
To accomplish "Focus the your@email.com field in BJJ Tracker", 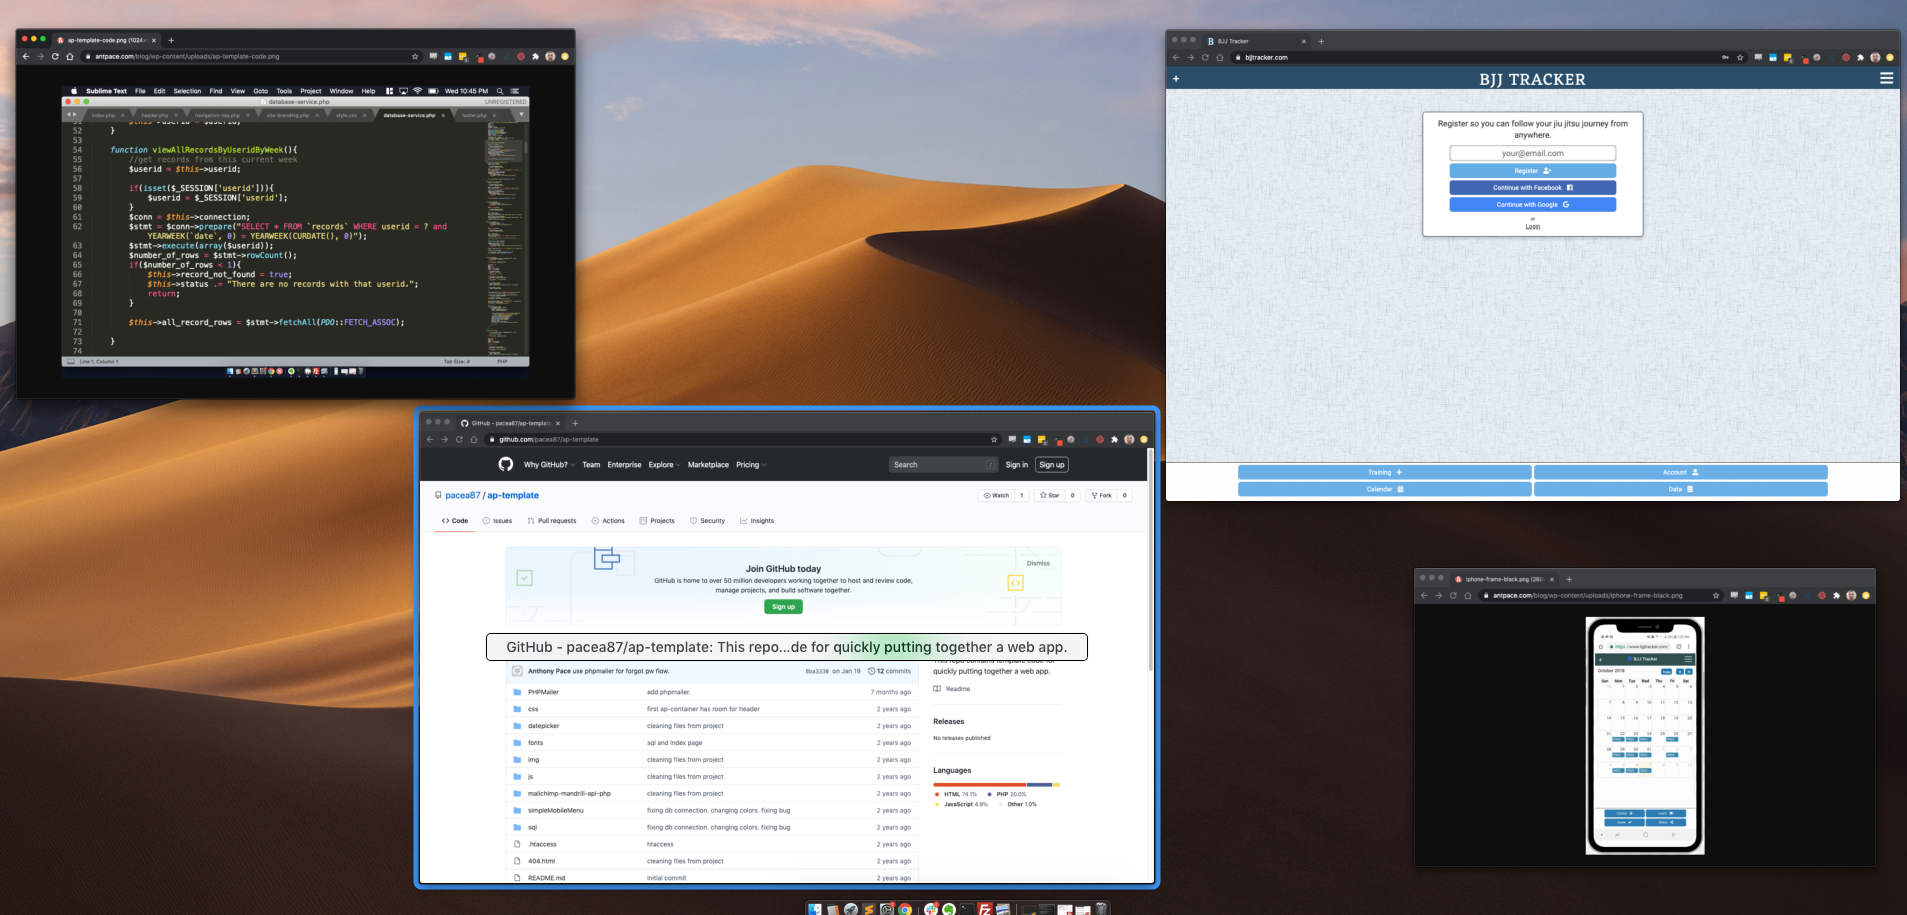I will (1532, 153).
